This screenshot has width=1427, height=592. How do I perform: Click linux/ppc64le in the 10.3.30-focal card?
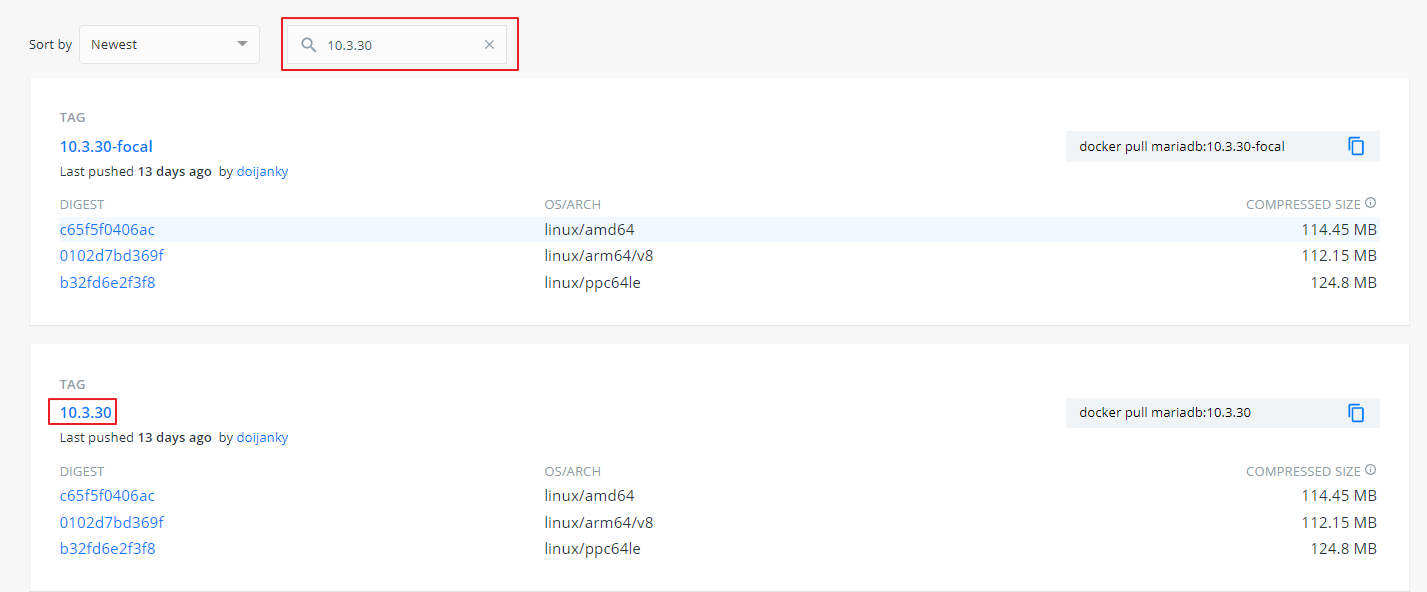click(592, 282)
